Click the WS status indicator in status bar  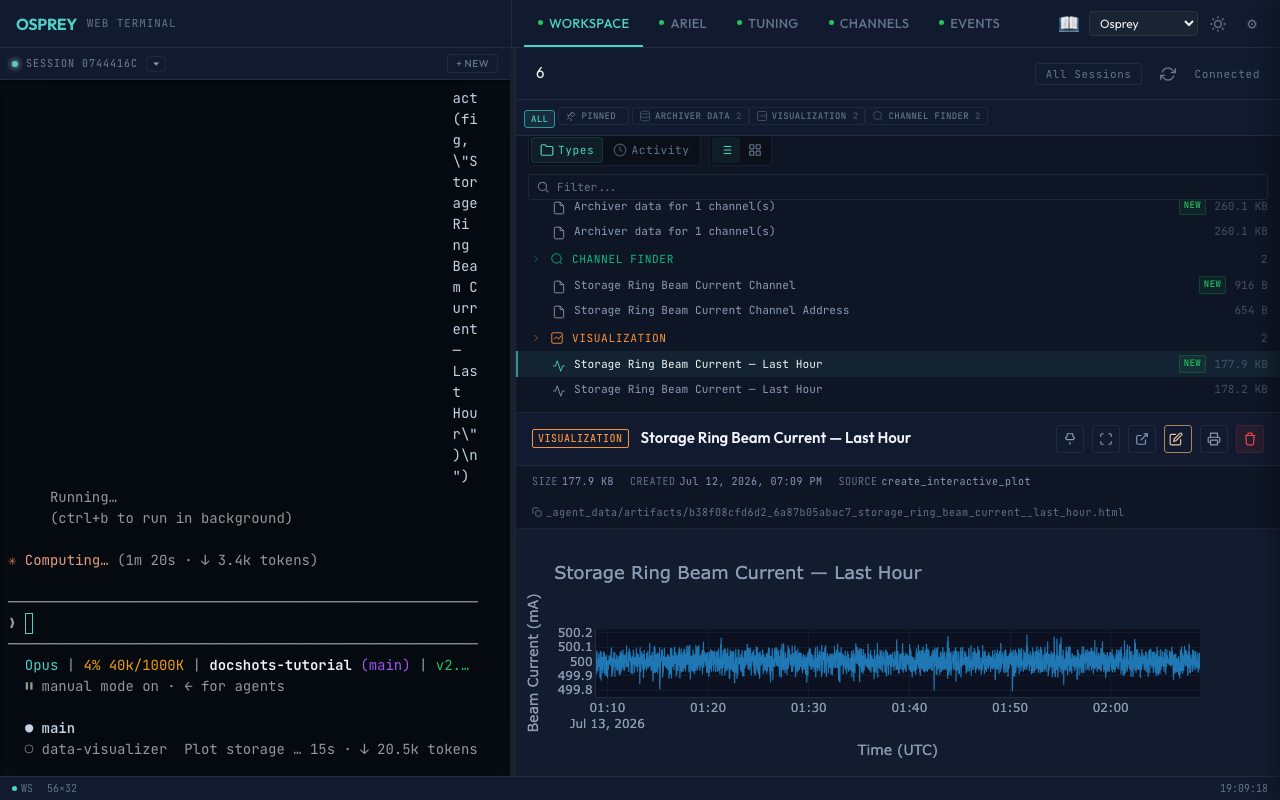tap(22, 788)
